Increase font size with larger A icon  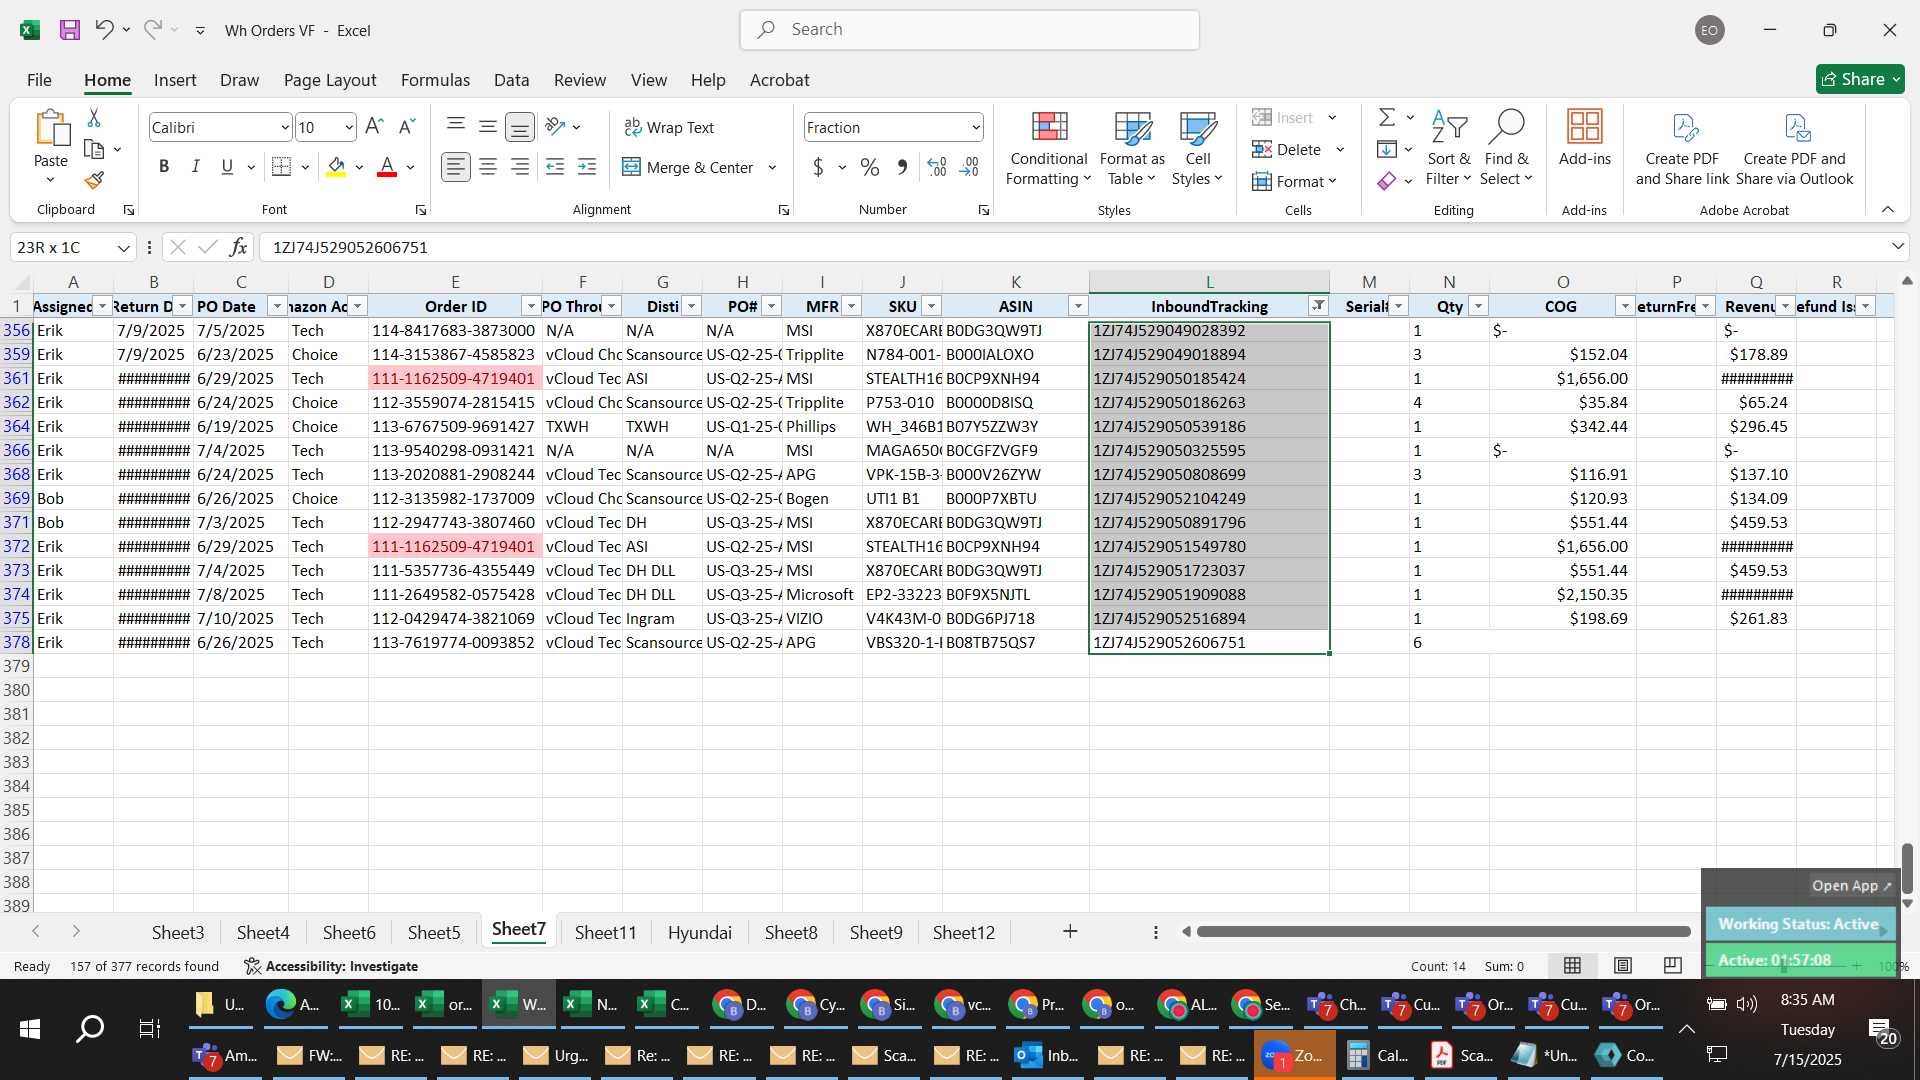[374, 127]
